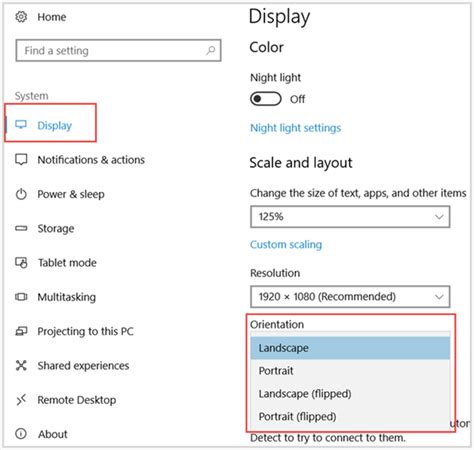Click the magnifier icon in search box
474x450 pixels.
(211, 51)
